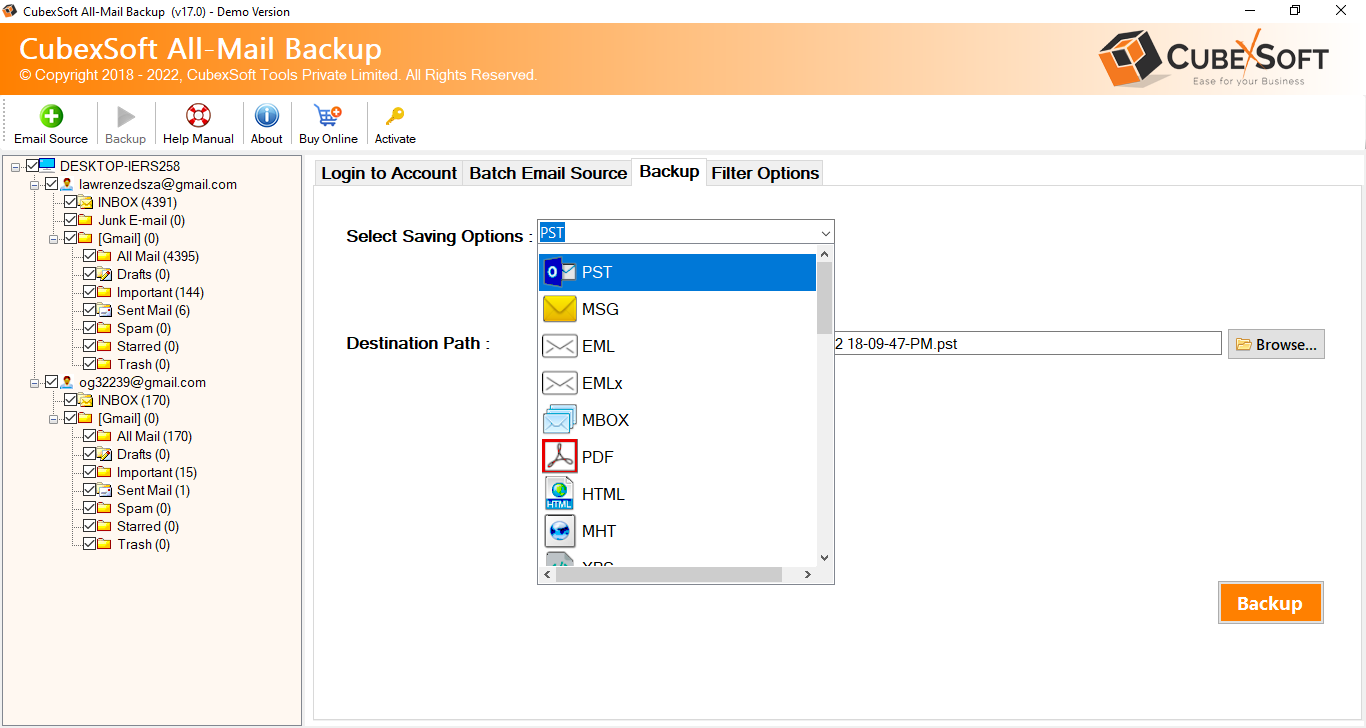Pick the EML envelope icon
This screenshot has width=1366, height=728.
[559, 346]
